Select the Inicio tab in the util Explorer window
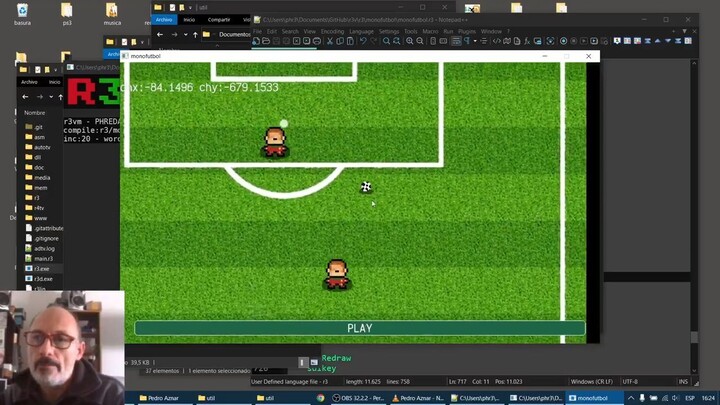This screenshot has height=405, width=720. 189,20
